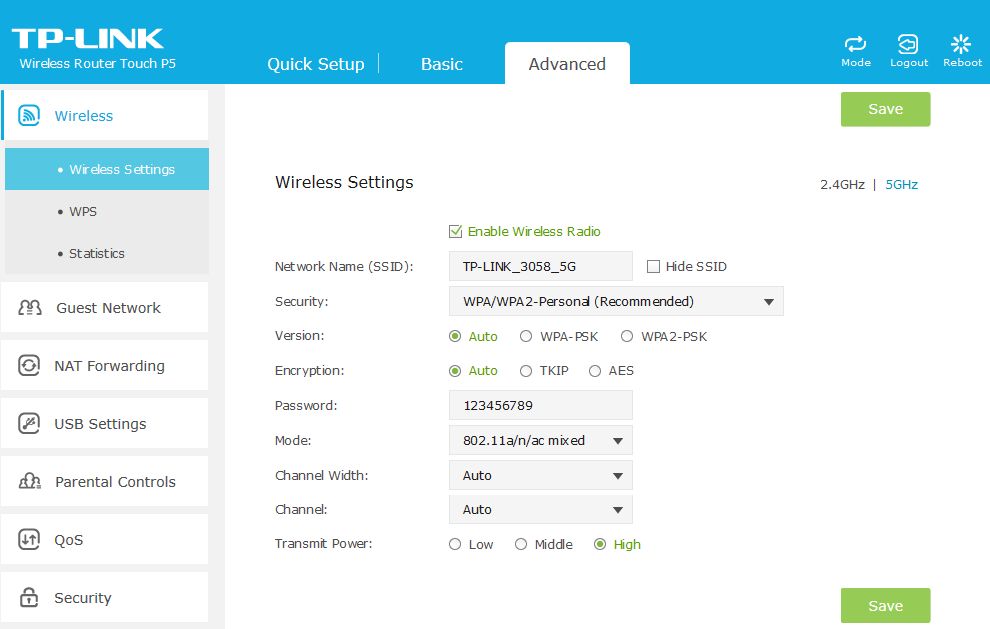Screen dimensions: 990x629
Task: Expand the Security type dropdown
Action: (616, 301)
